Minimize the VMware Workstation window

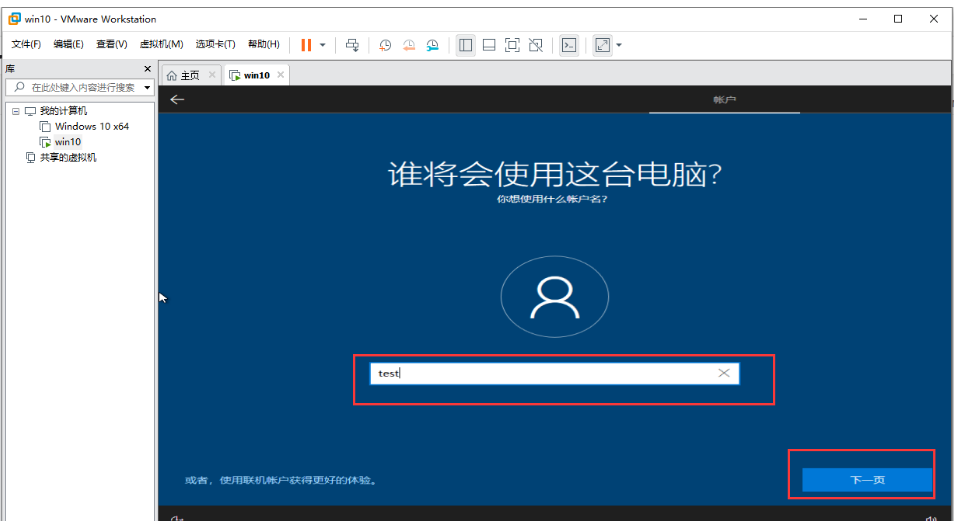coord(863,19)
